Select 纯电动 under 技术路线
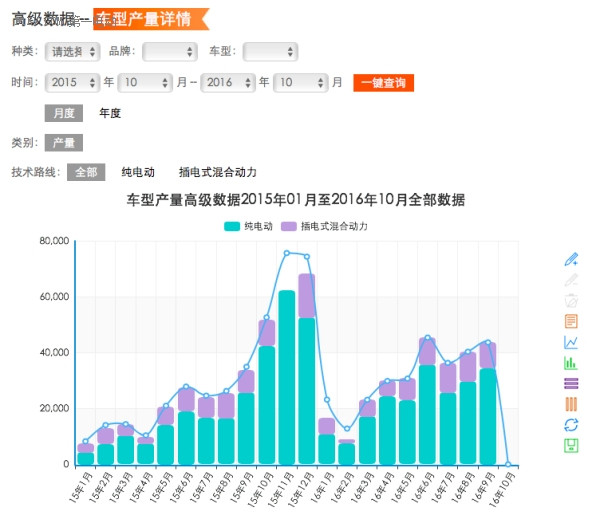 pos(138,172)
